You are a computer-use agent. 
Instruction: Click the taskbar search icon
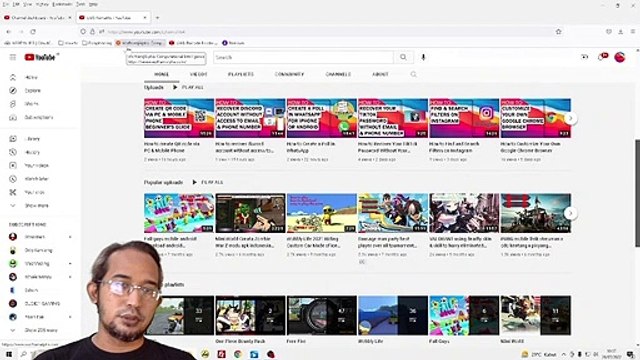(x=24, y=354)
